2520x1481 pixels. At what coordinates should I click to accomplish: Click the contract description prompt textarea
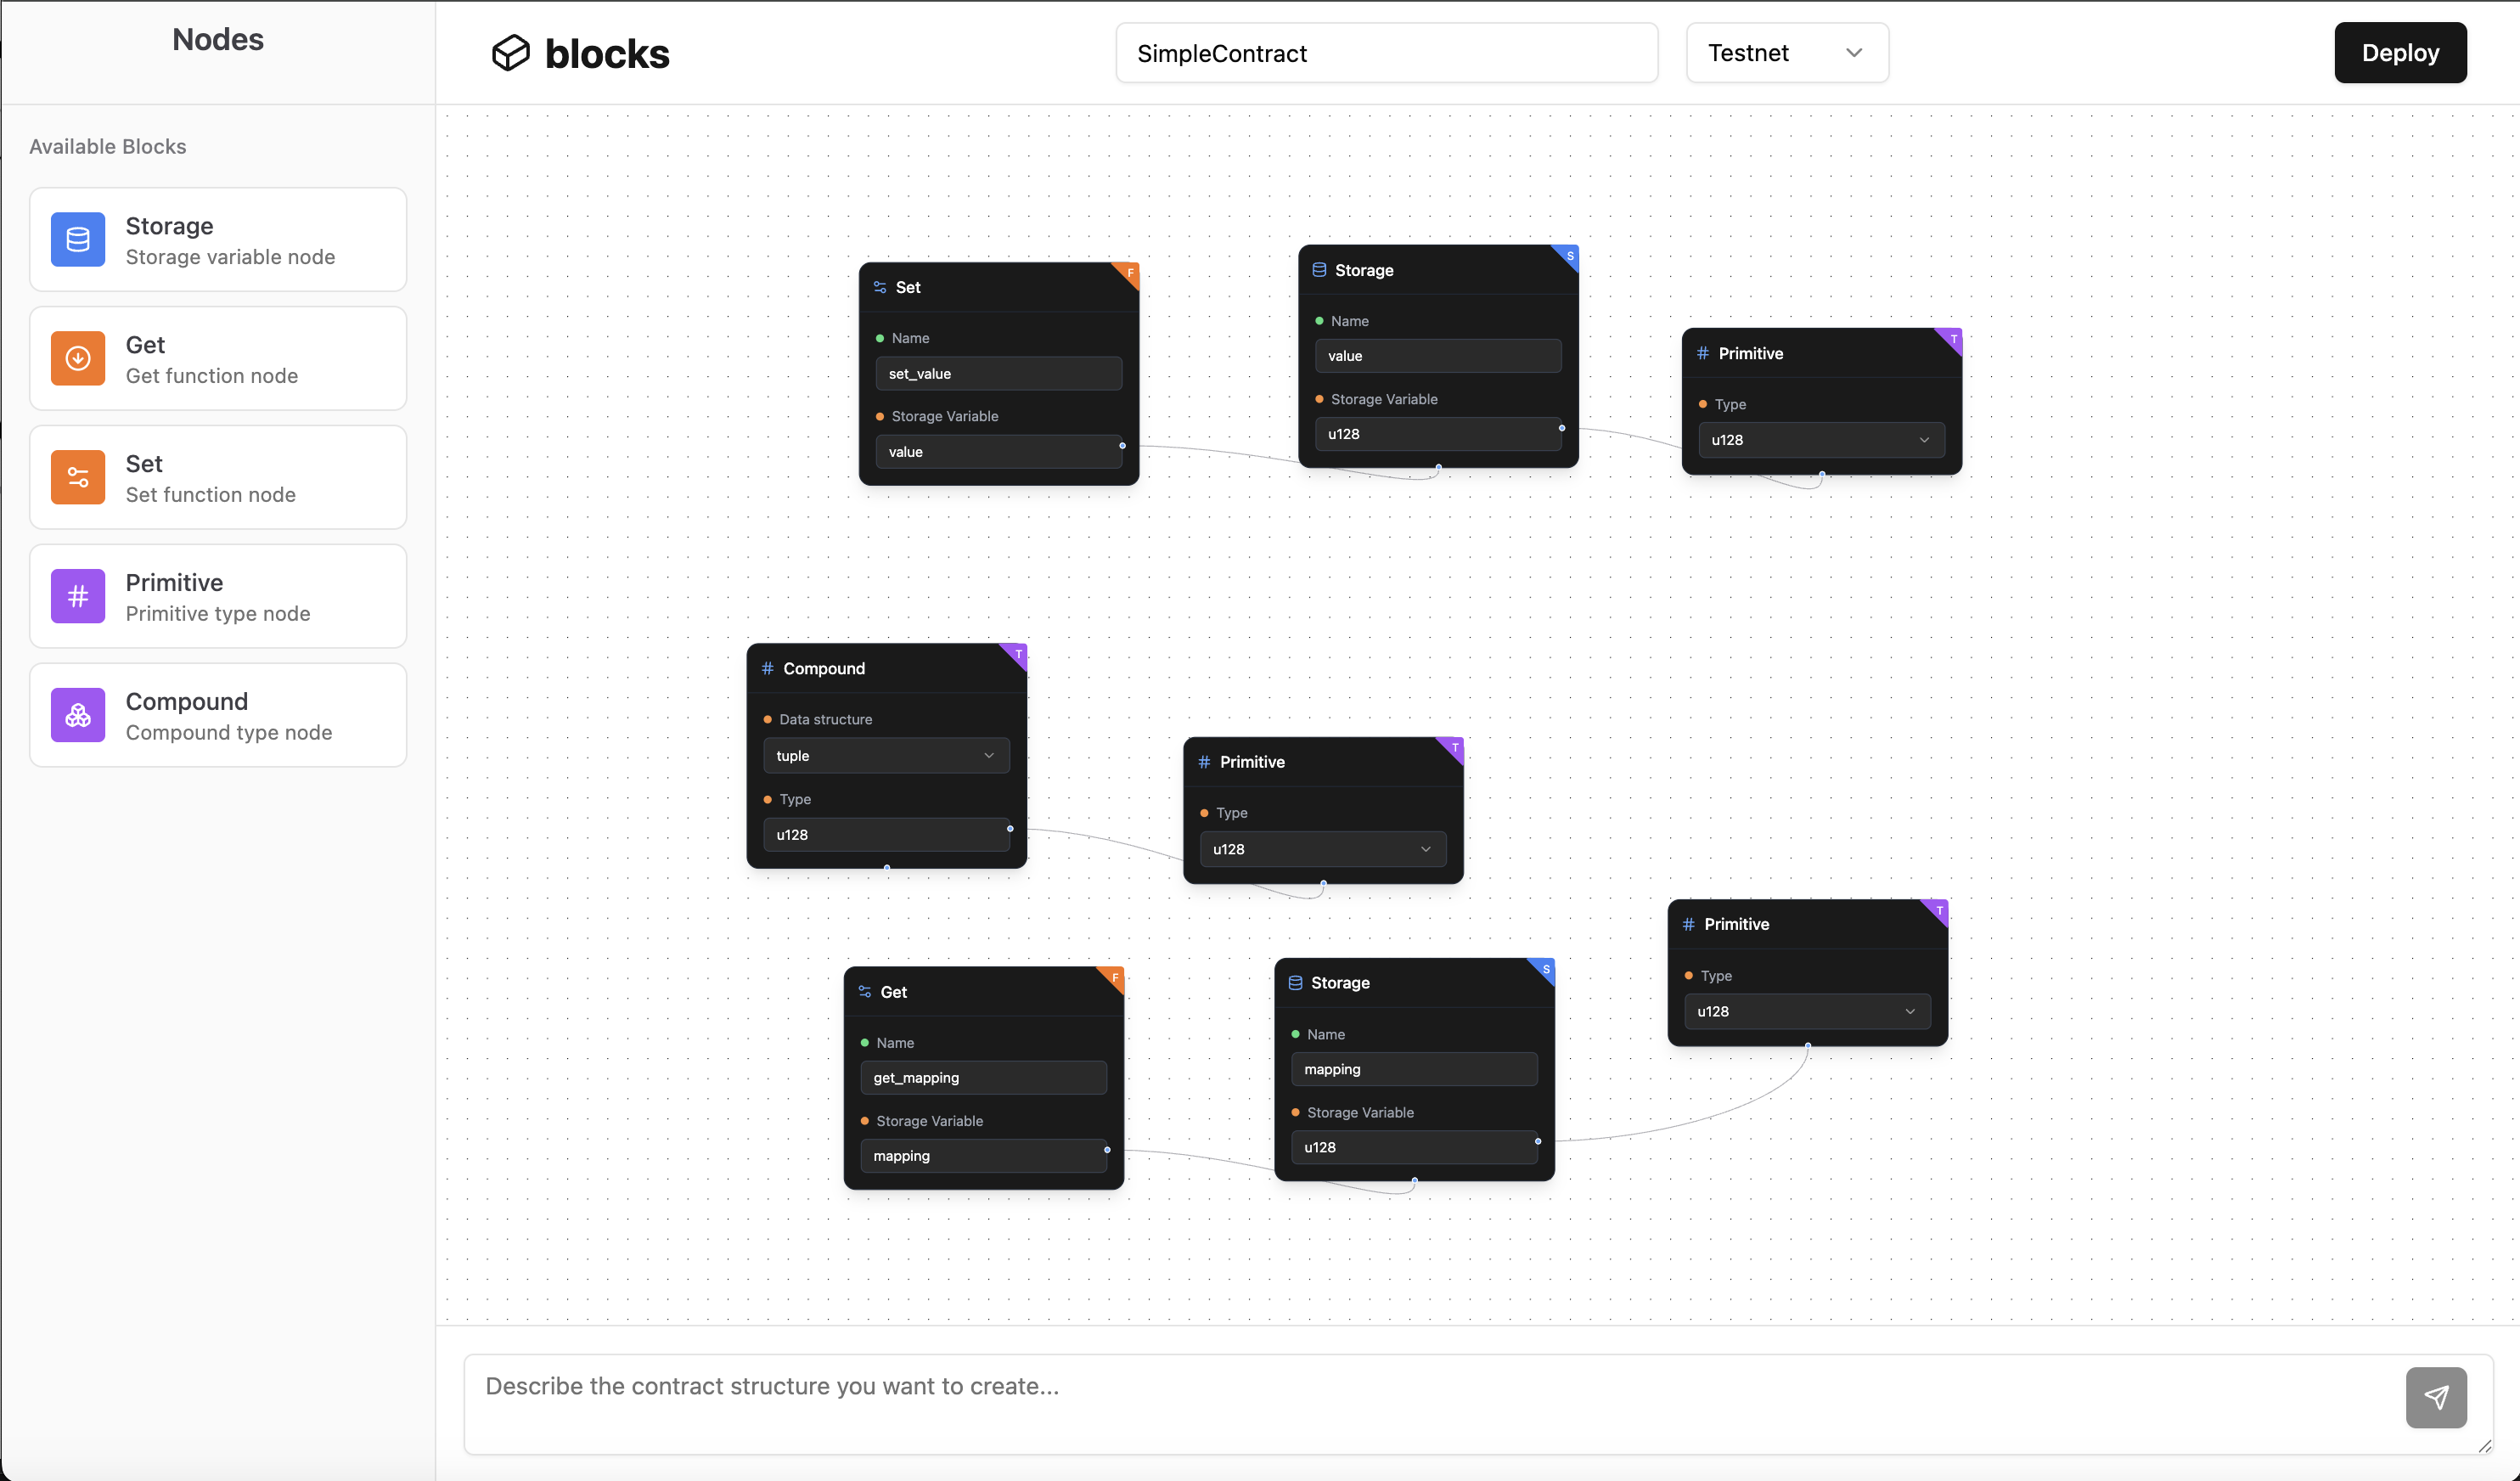tap(1478, 1404)
